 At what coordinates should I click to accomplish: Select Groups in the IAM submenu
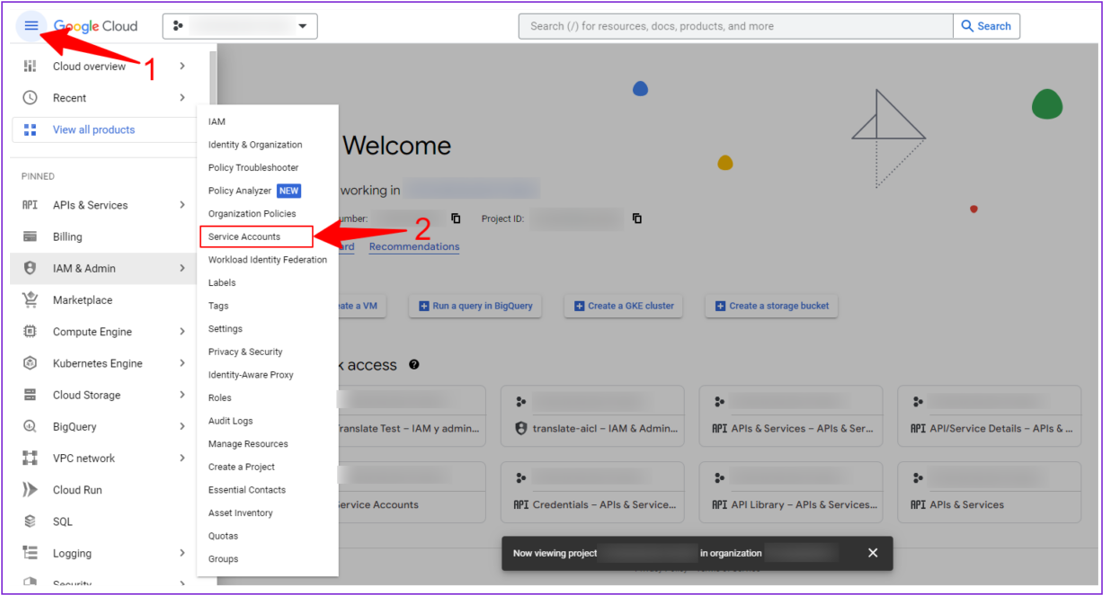pos(223,558)
